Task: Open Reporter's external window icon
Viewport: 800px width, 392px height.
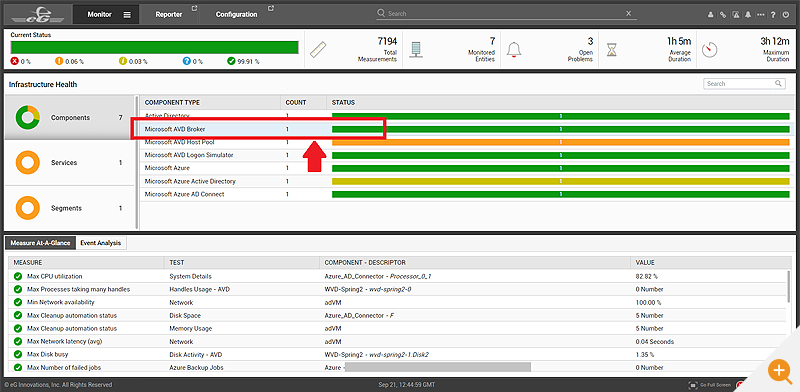Action: pyautogui.click(x=194, y=8)
